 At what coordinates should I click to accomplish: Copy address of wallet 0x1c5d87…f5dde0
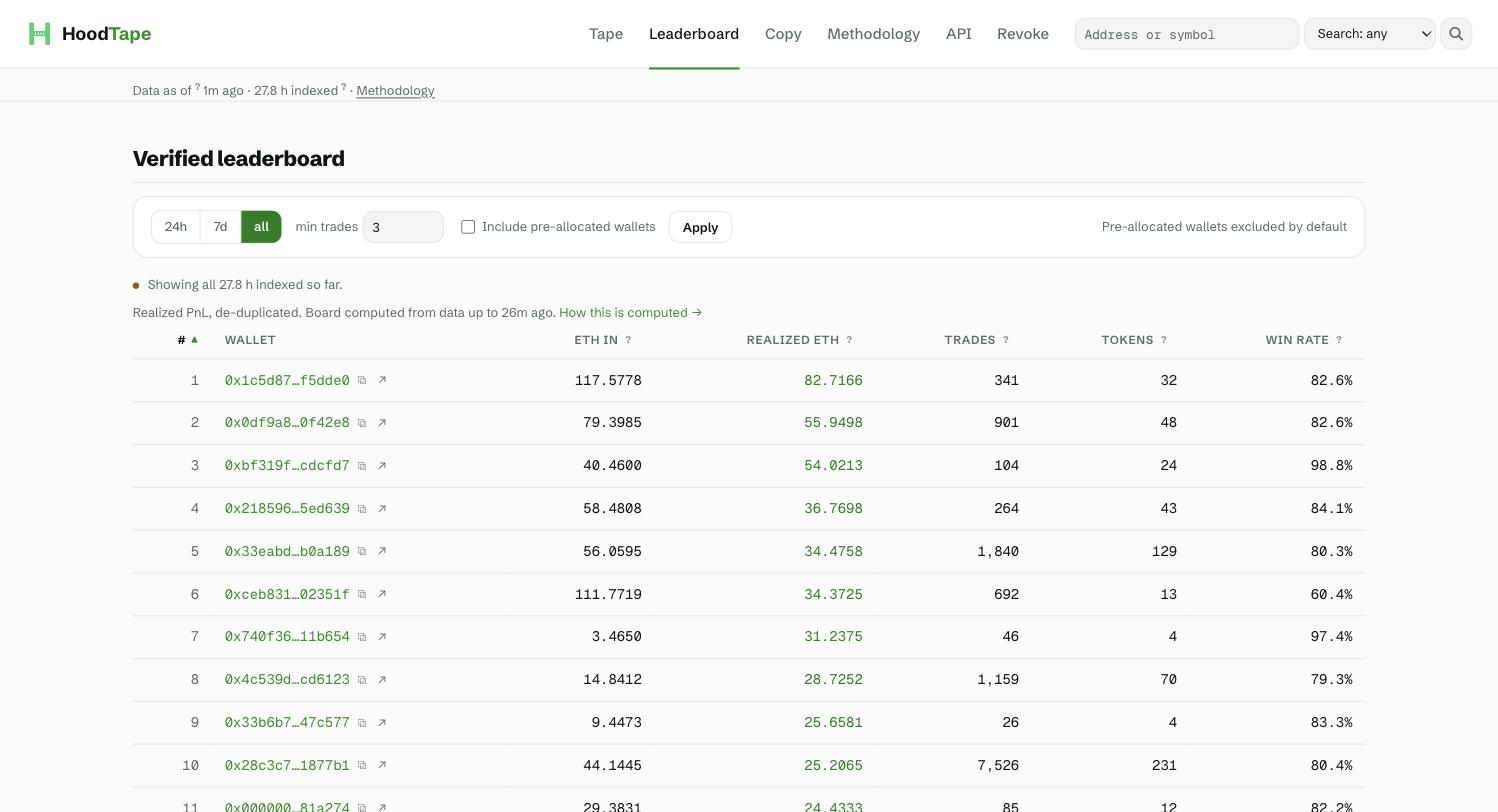point(362,380)
